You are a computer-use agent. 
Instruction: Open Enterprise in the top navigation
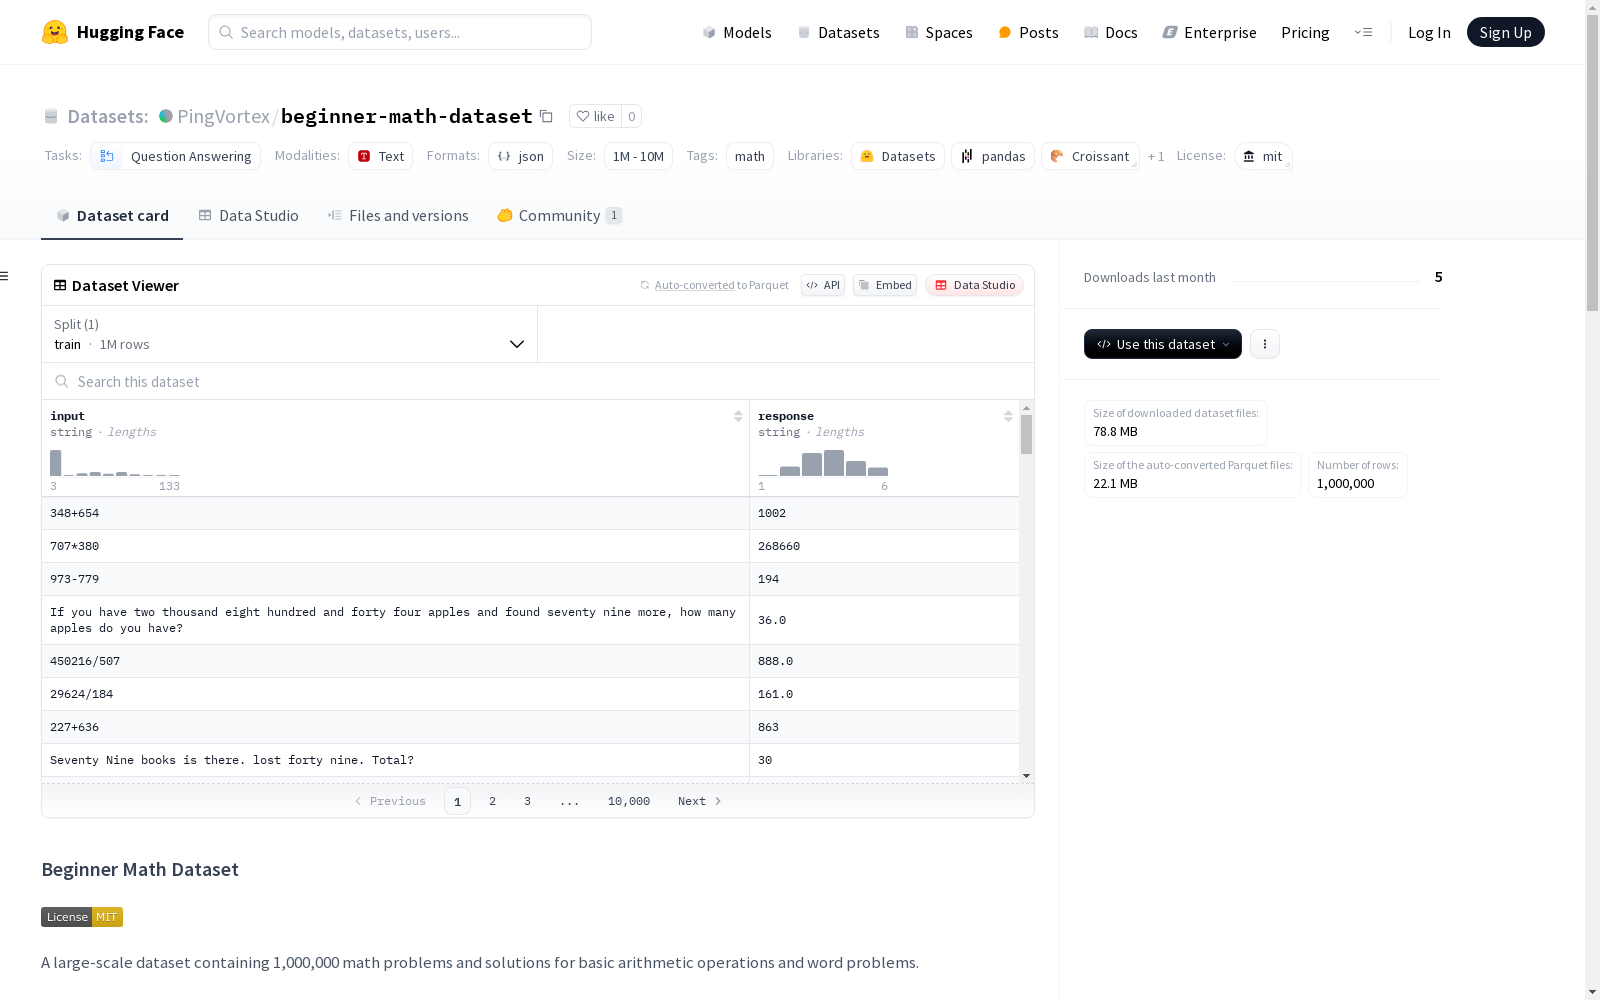[x=1209, y=32]
